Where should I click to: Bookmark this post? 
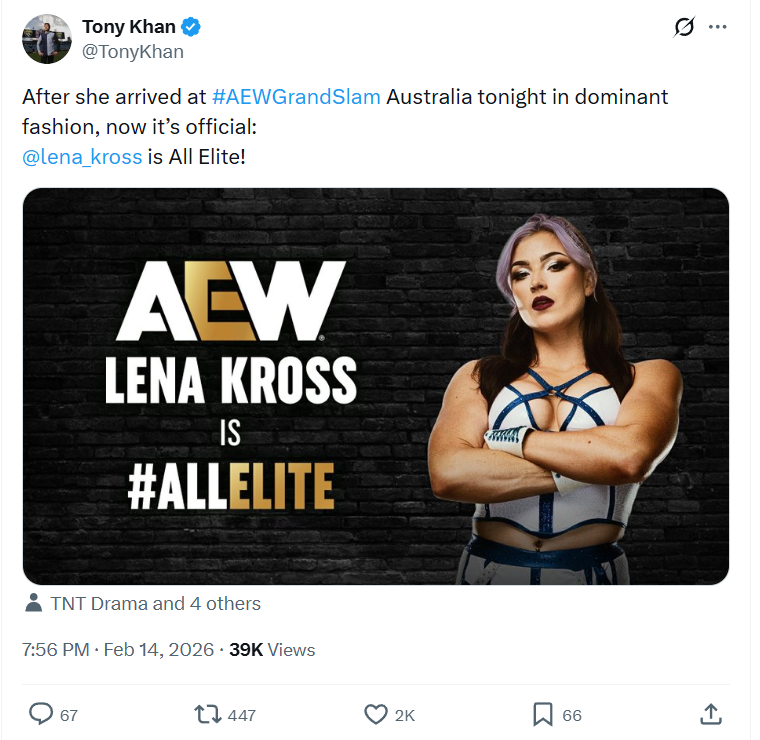(542, 714)
